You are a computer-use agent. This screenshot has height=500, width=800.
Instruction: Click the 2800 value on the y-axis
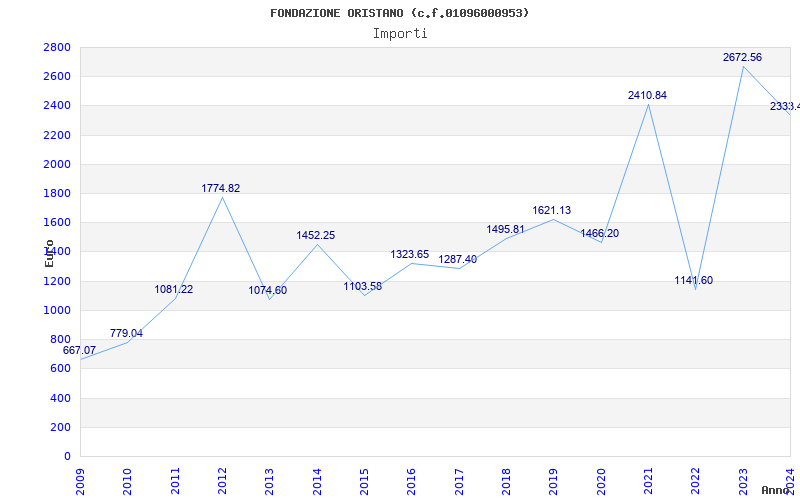(x=57, y=47)
